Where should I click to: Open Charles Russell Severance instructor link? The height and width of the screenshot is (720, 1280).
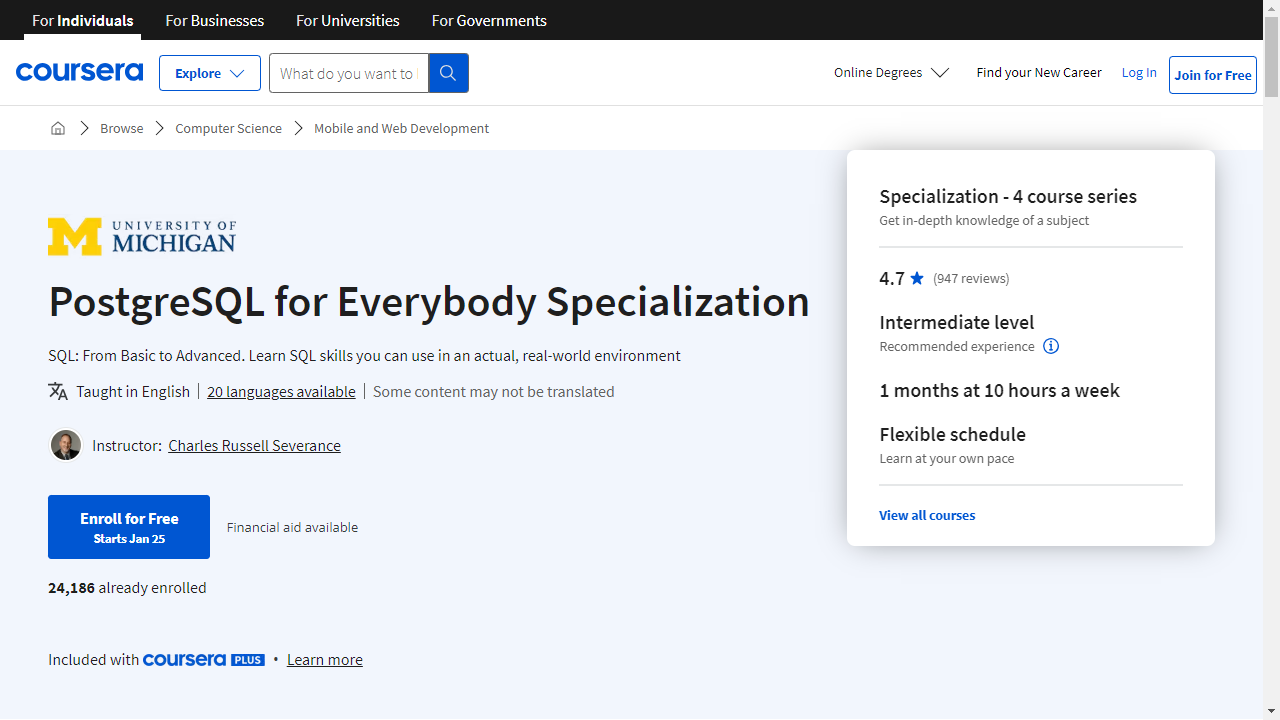click(x=254, y=446)
